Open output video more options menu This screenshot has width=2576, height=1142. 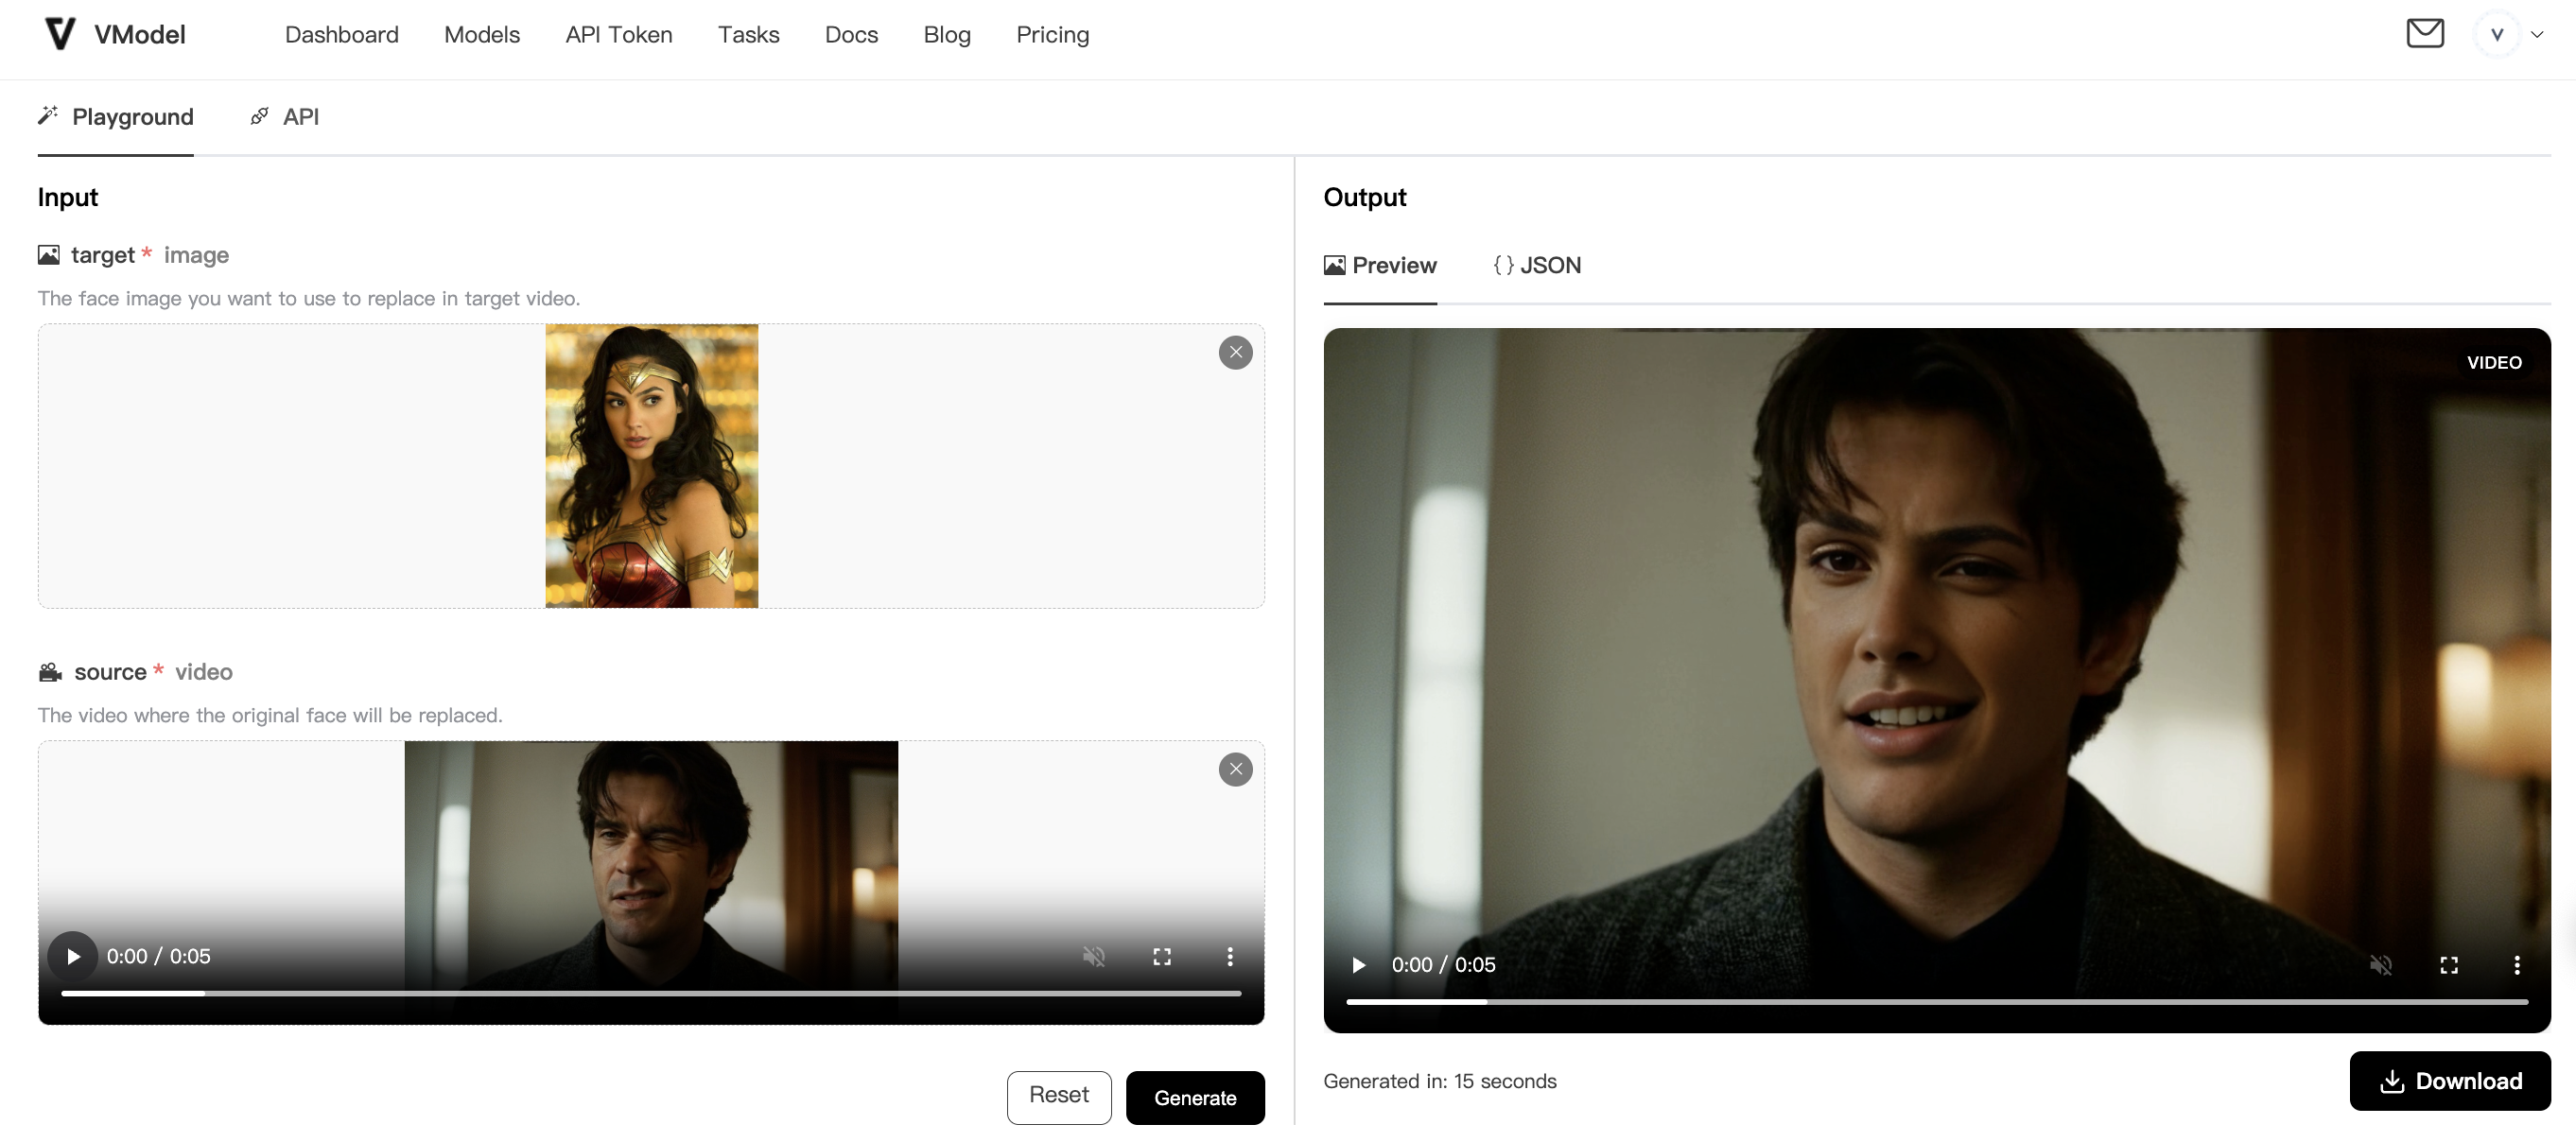2516,965
